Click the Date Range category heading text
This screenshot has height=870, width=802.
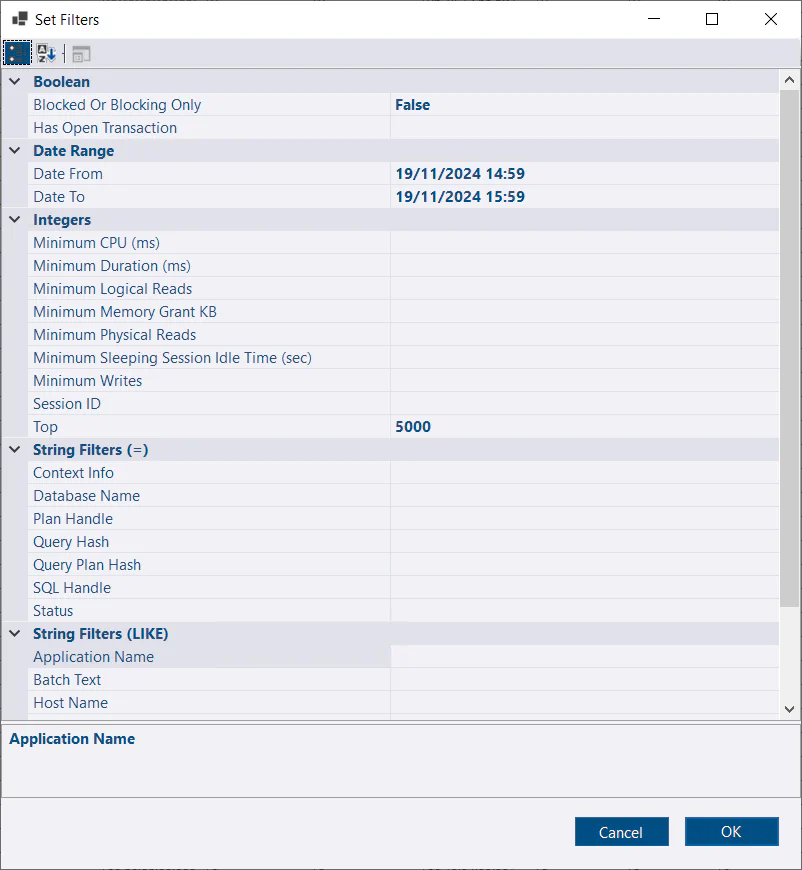74,151
